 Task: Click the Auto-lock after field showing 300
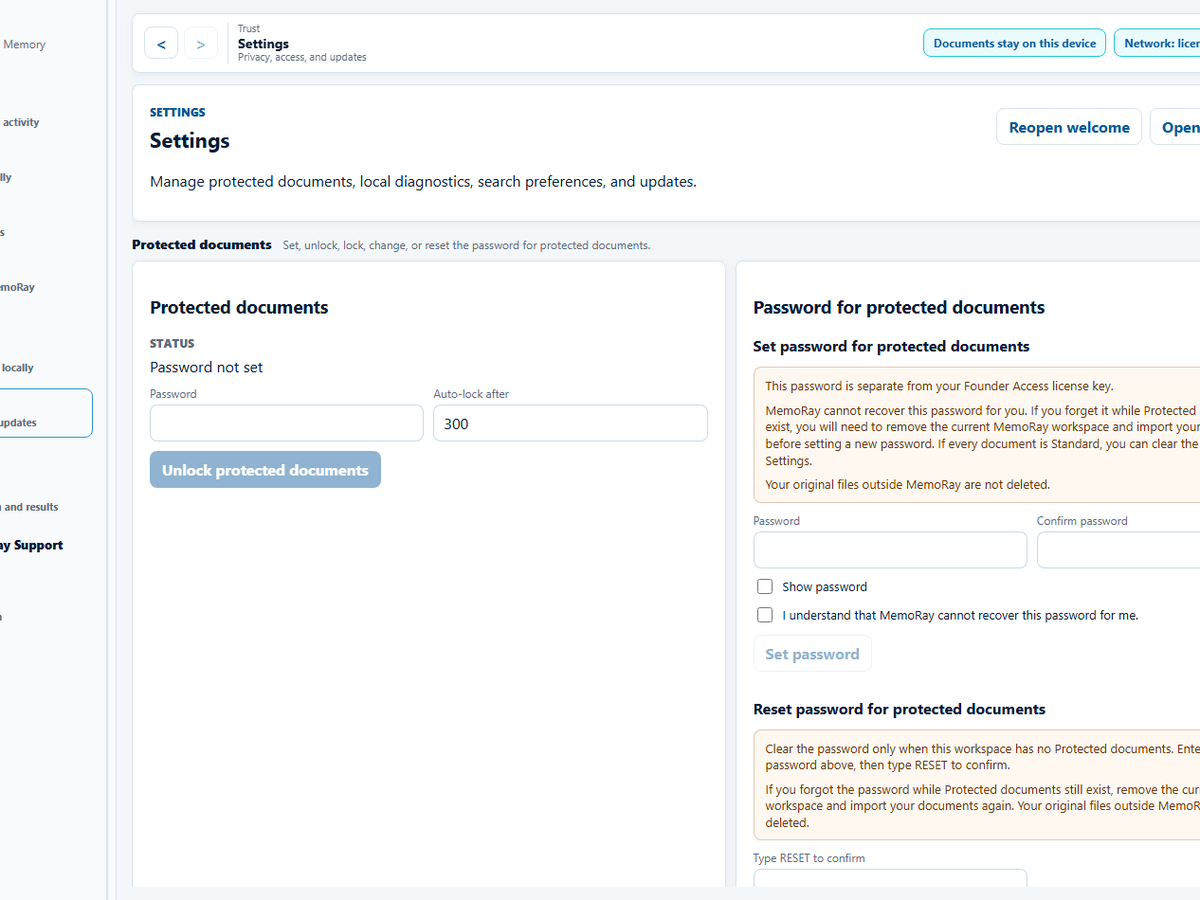tap(570, 423)
